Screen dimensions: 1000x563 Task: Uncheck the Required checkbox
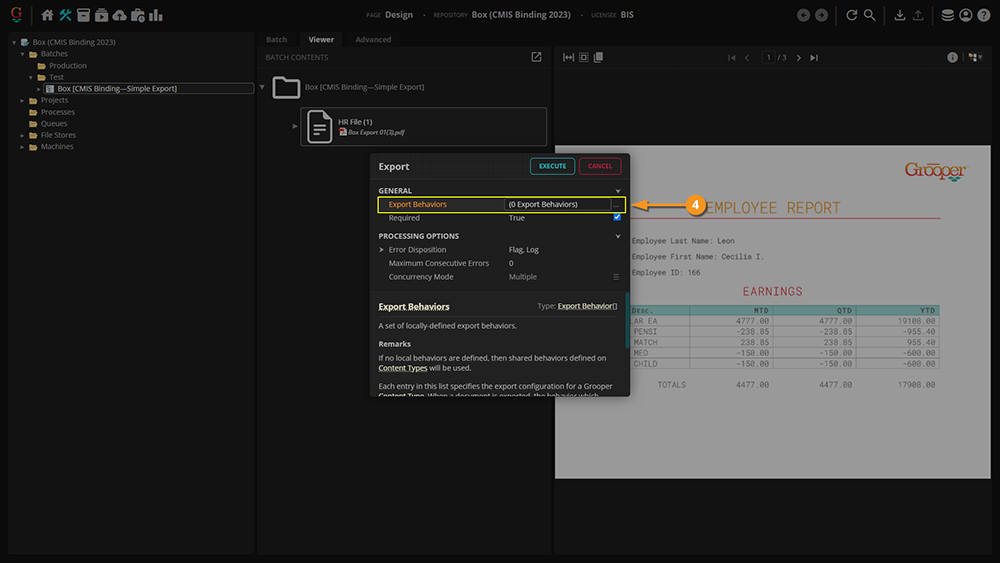[x=617, y=218]
